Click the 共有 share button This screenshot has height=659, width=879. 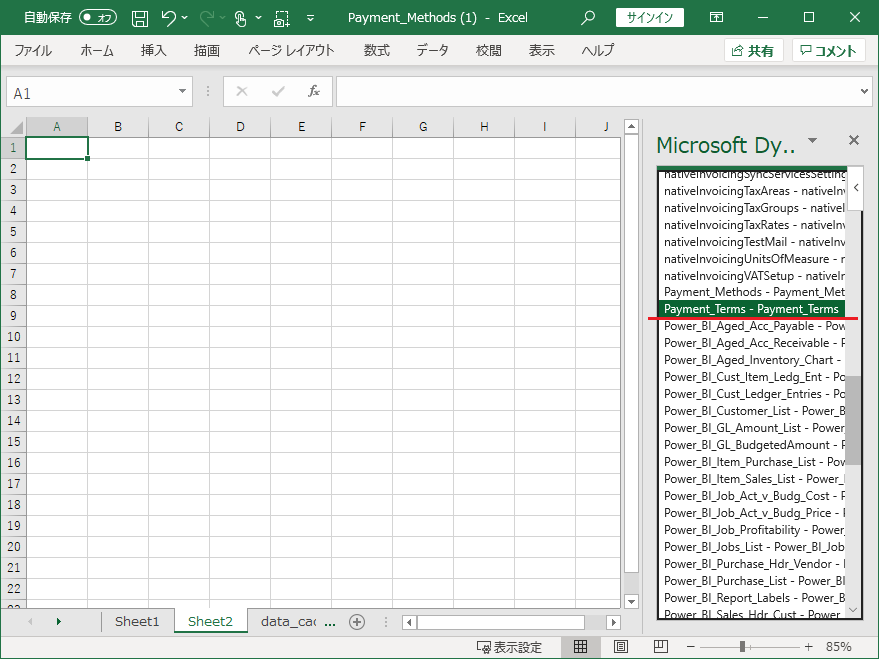click(753, 50)
